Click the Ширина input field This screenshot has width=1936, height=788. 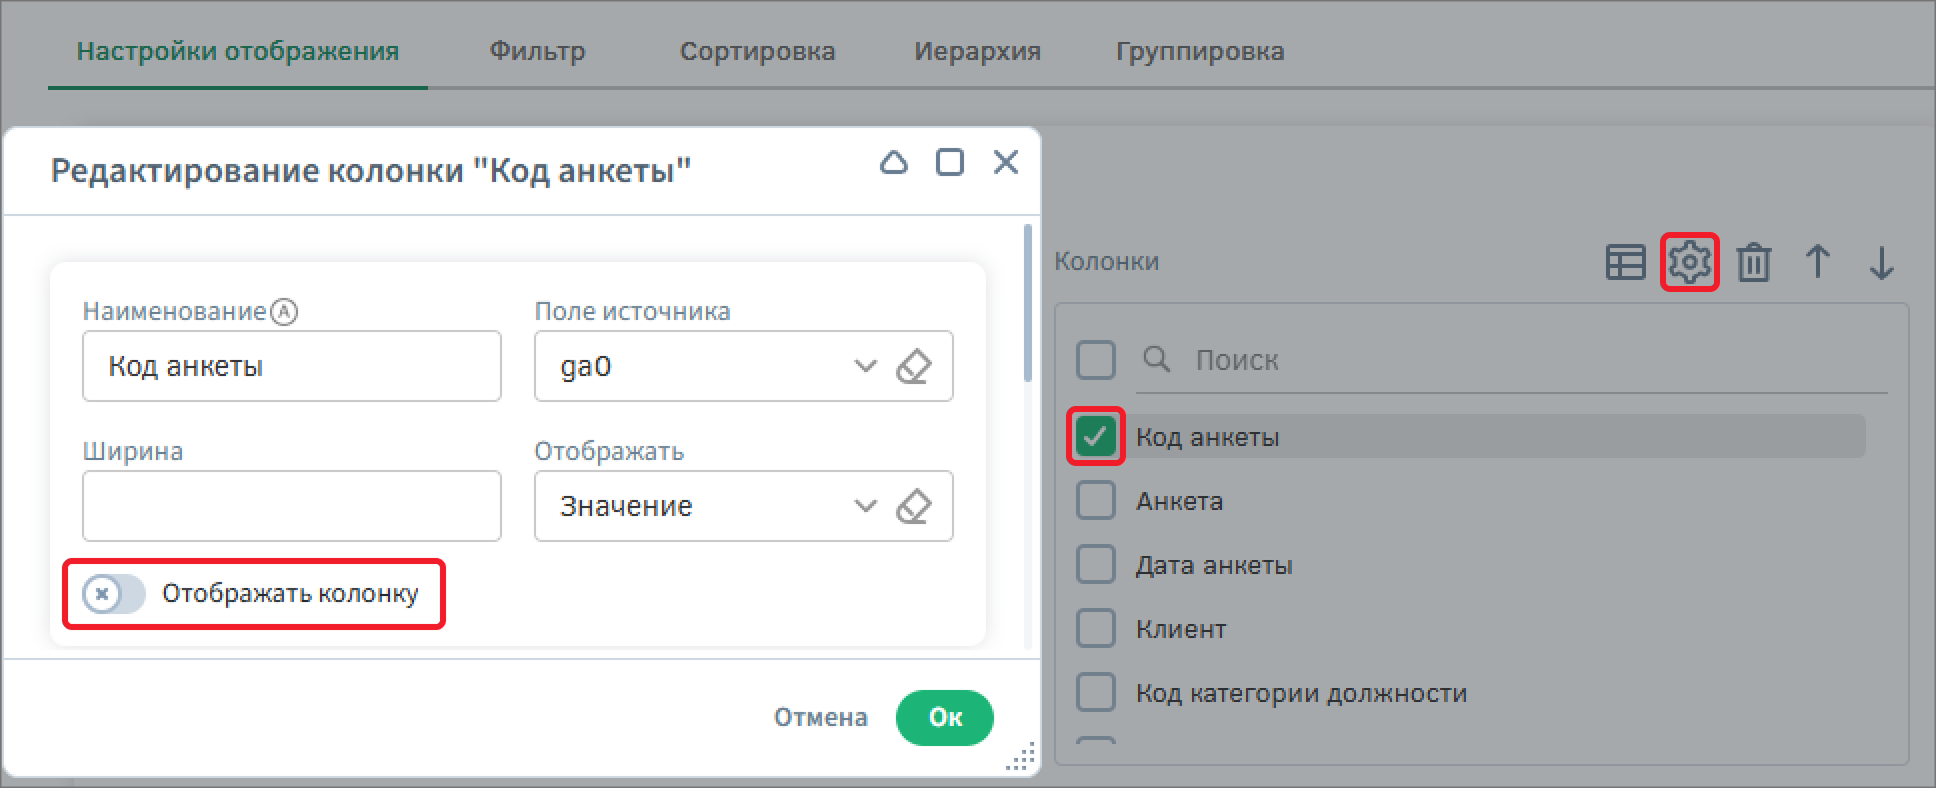292,506
